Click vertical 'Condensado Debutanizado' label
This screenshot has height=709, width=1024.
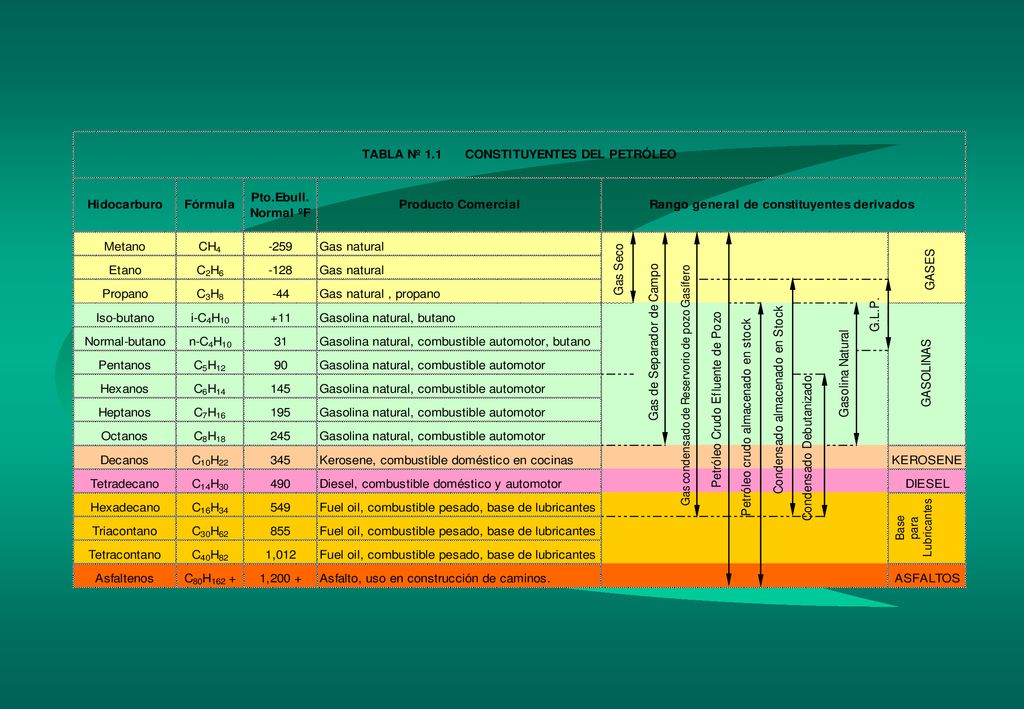click(807, 447)
